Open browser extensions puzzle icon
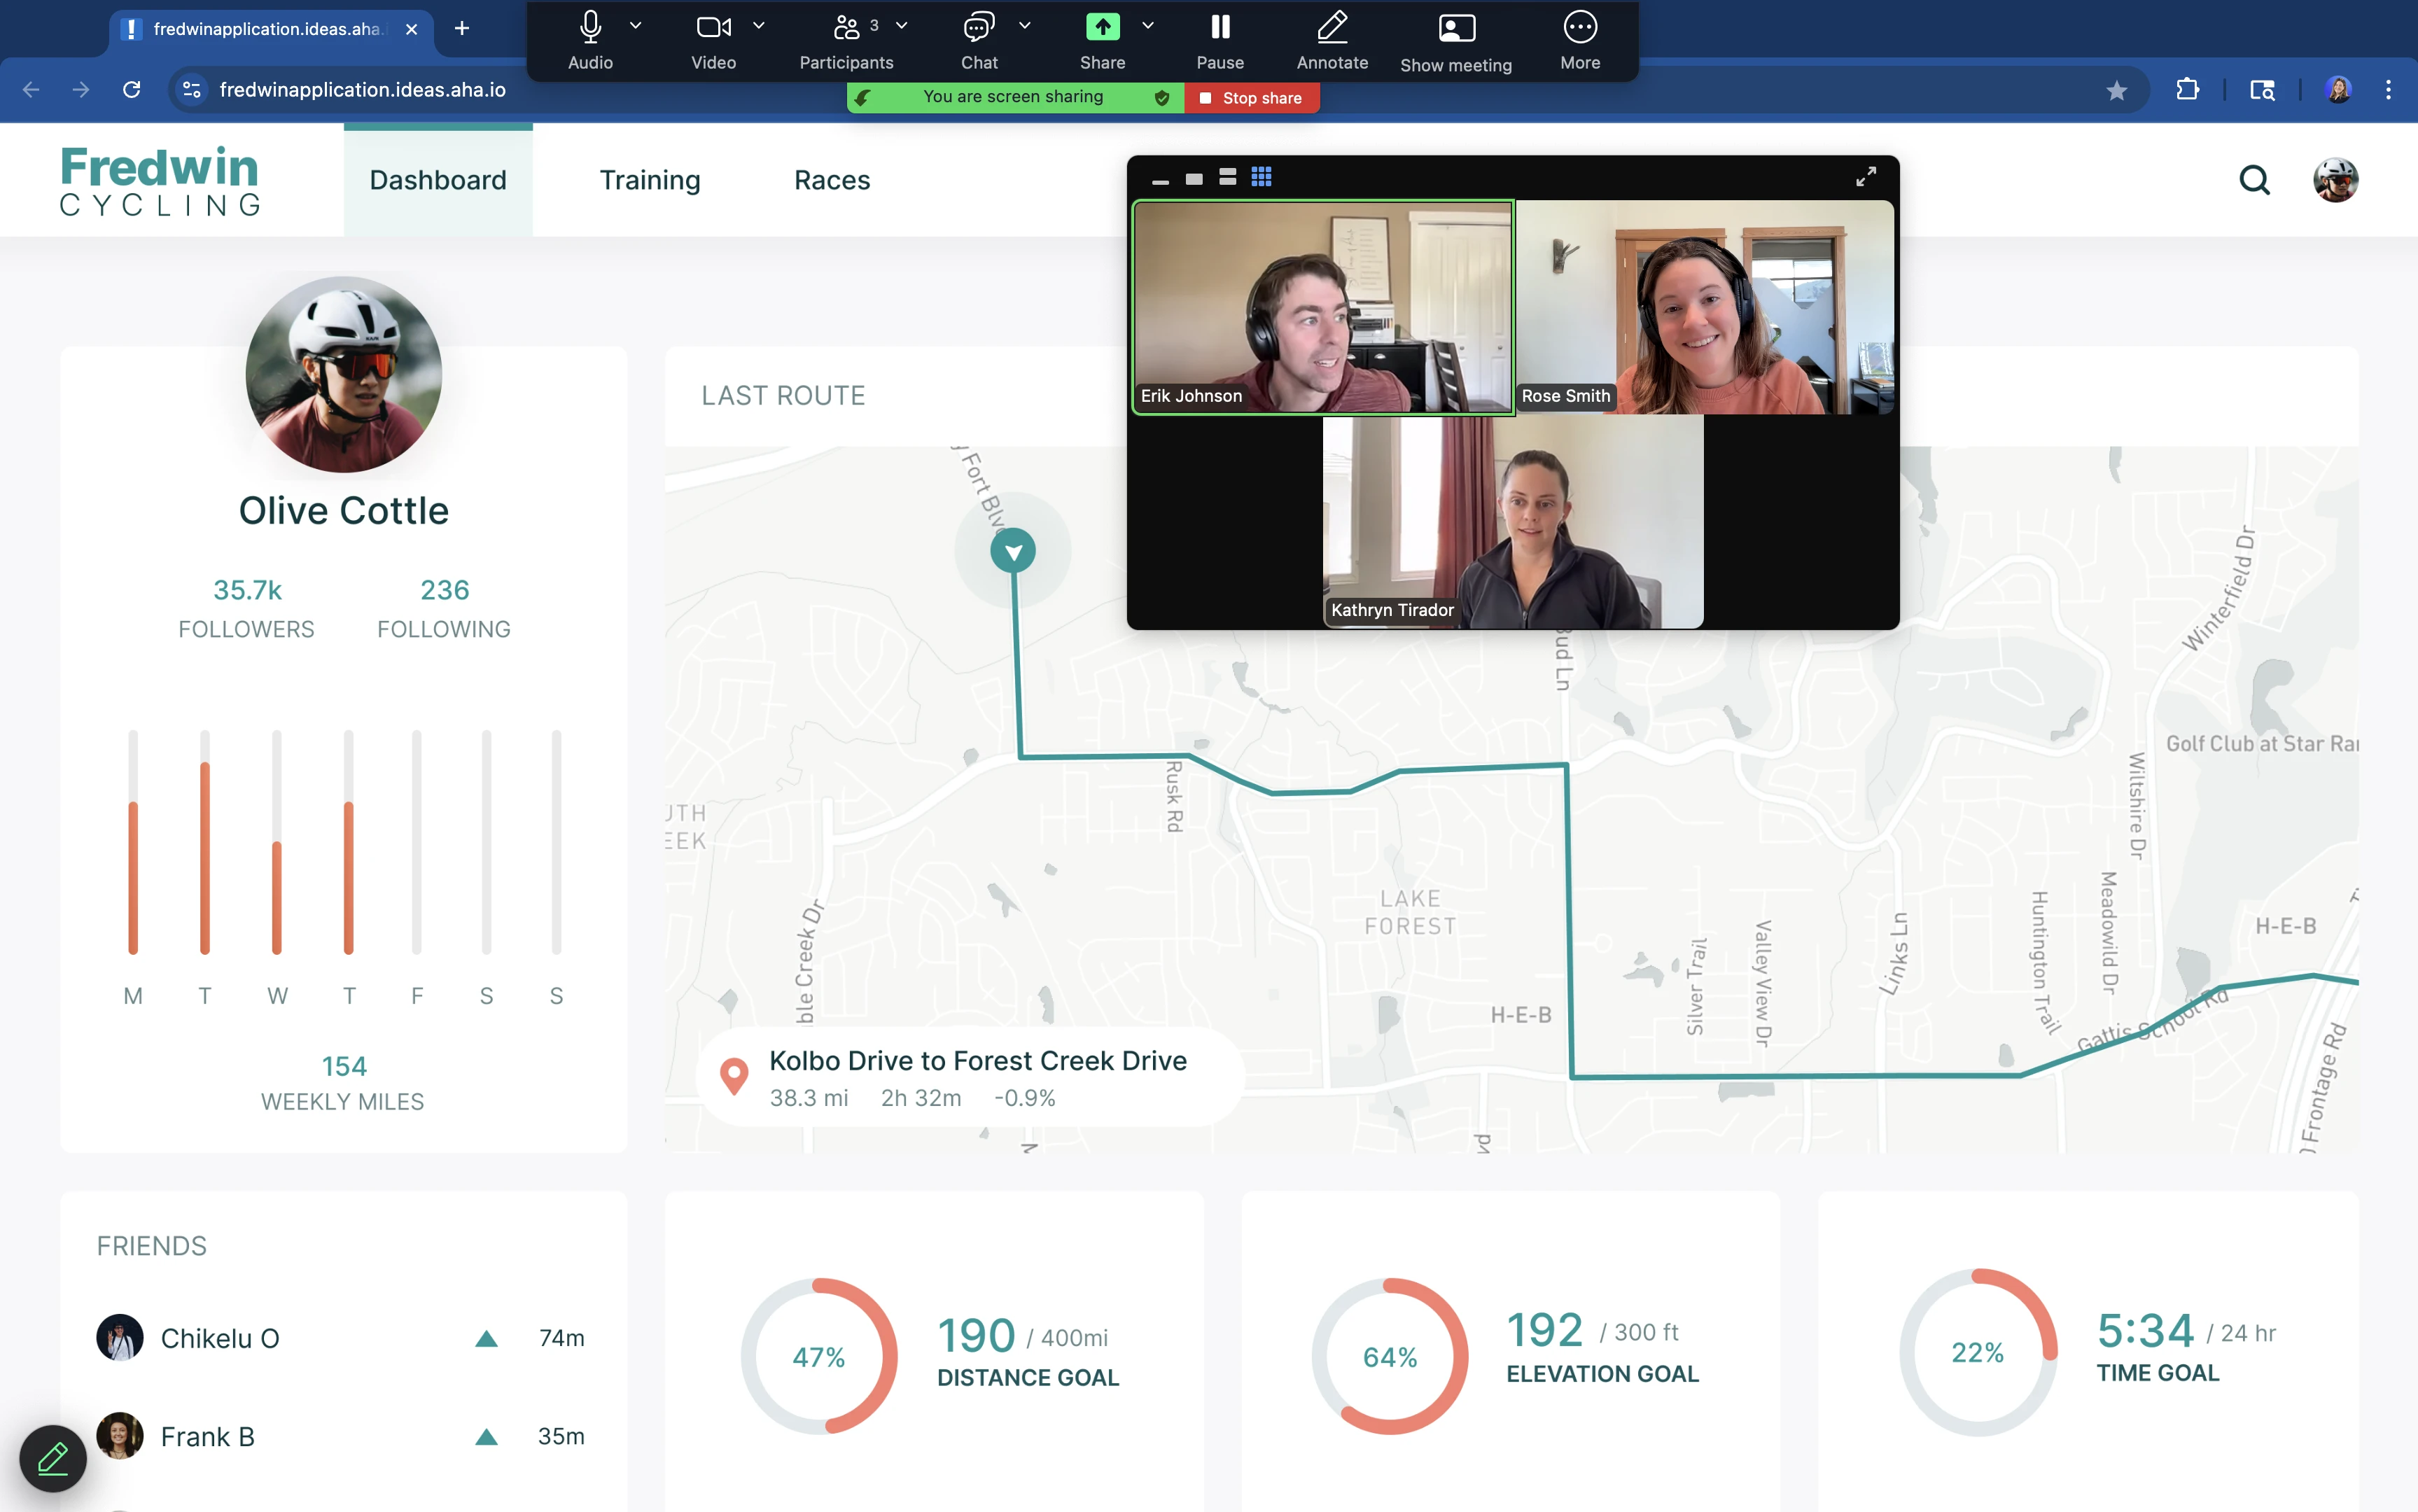The height and width of the screenshot is (1512, 2418). pos(2187,90)
